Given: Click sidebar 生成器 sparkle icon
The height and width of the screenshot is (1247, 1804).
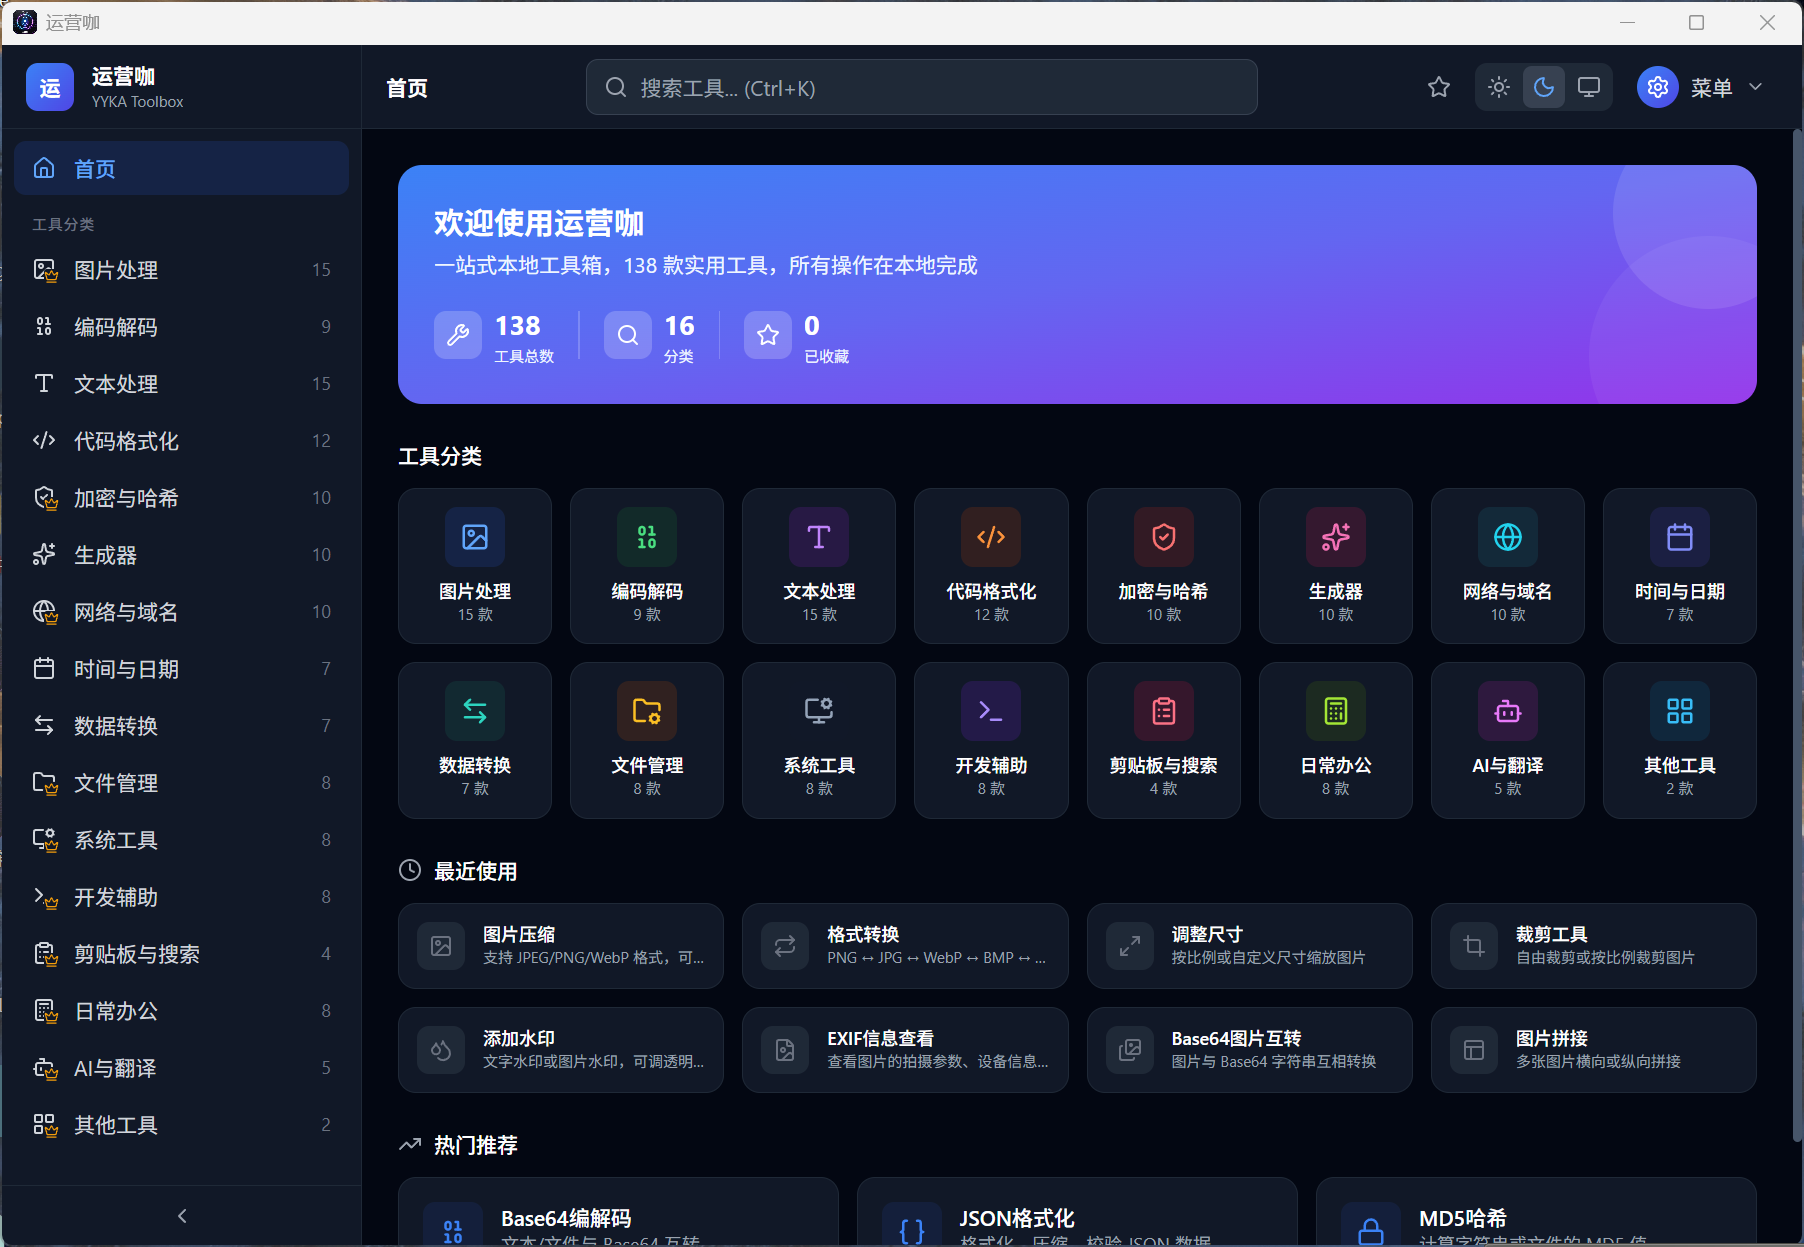Looking at the screenshot, I should tap(44, 555).
